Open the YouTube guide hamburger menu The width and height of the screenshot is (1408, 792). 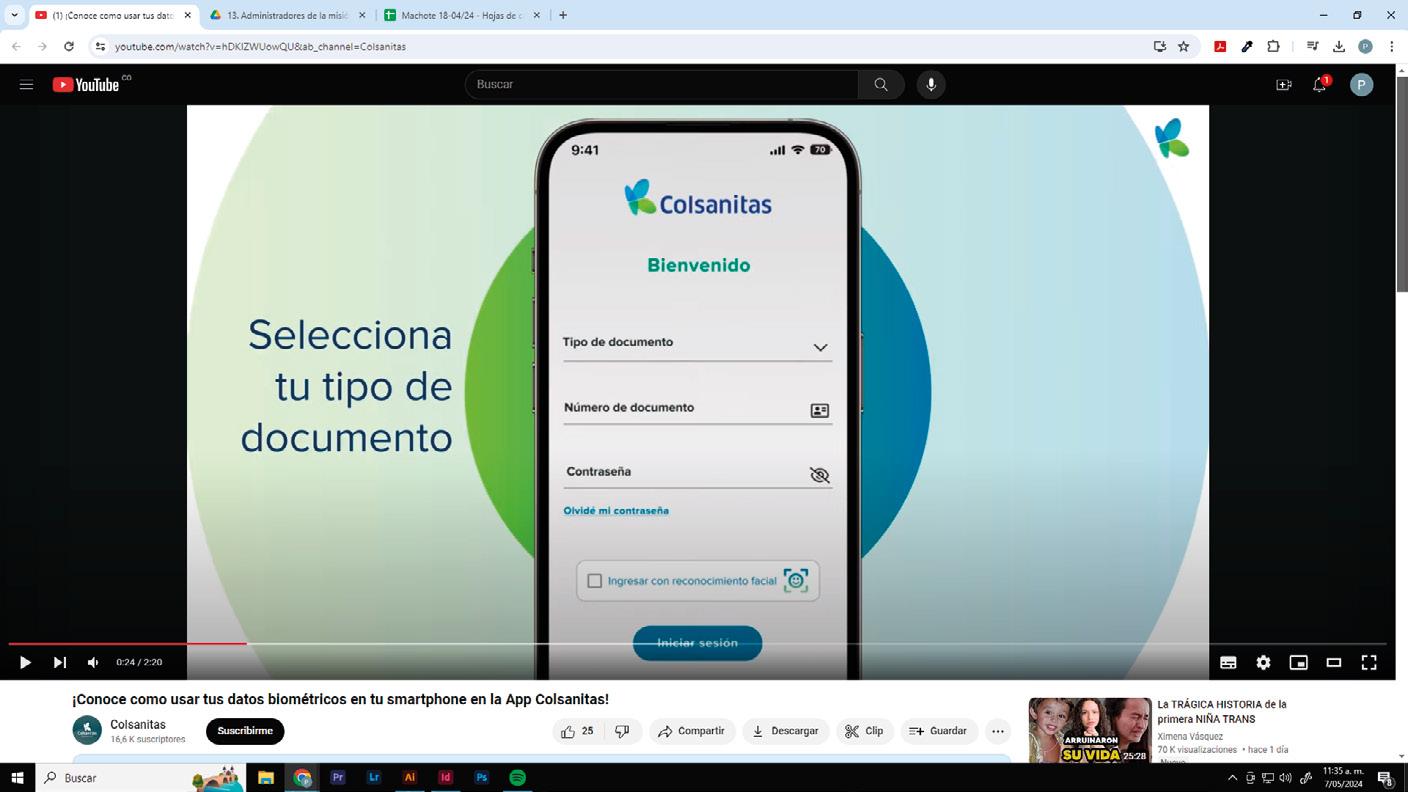pos(27,85)
